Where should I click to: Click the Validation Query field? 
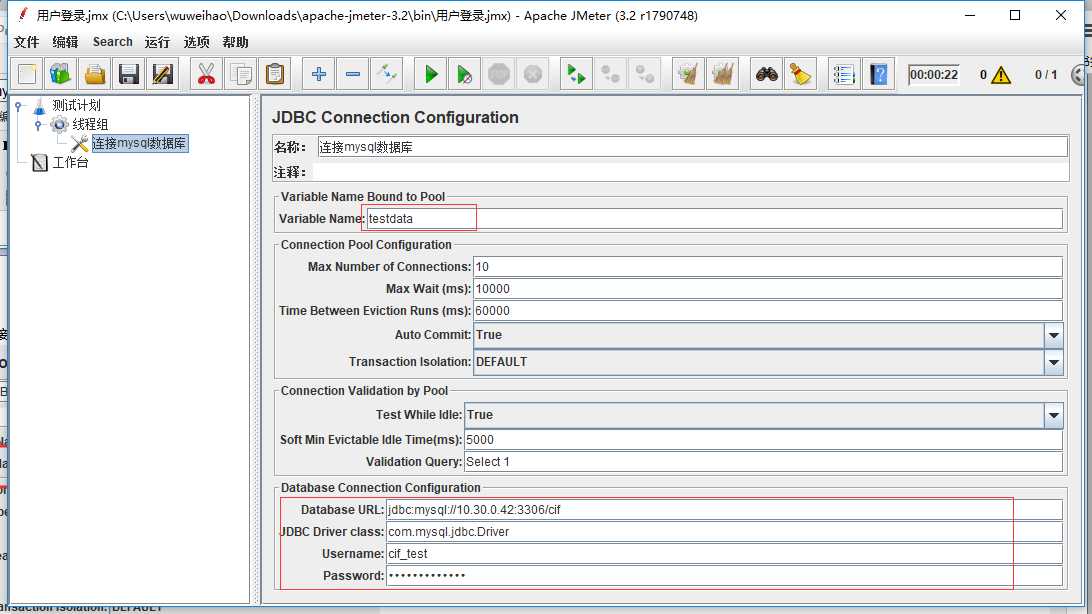(763, 462)
